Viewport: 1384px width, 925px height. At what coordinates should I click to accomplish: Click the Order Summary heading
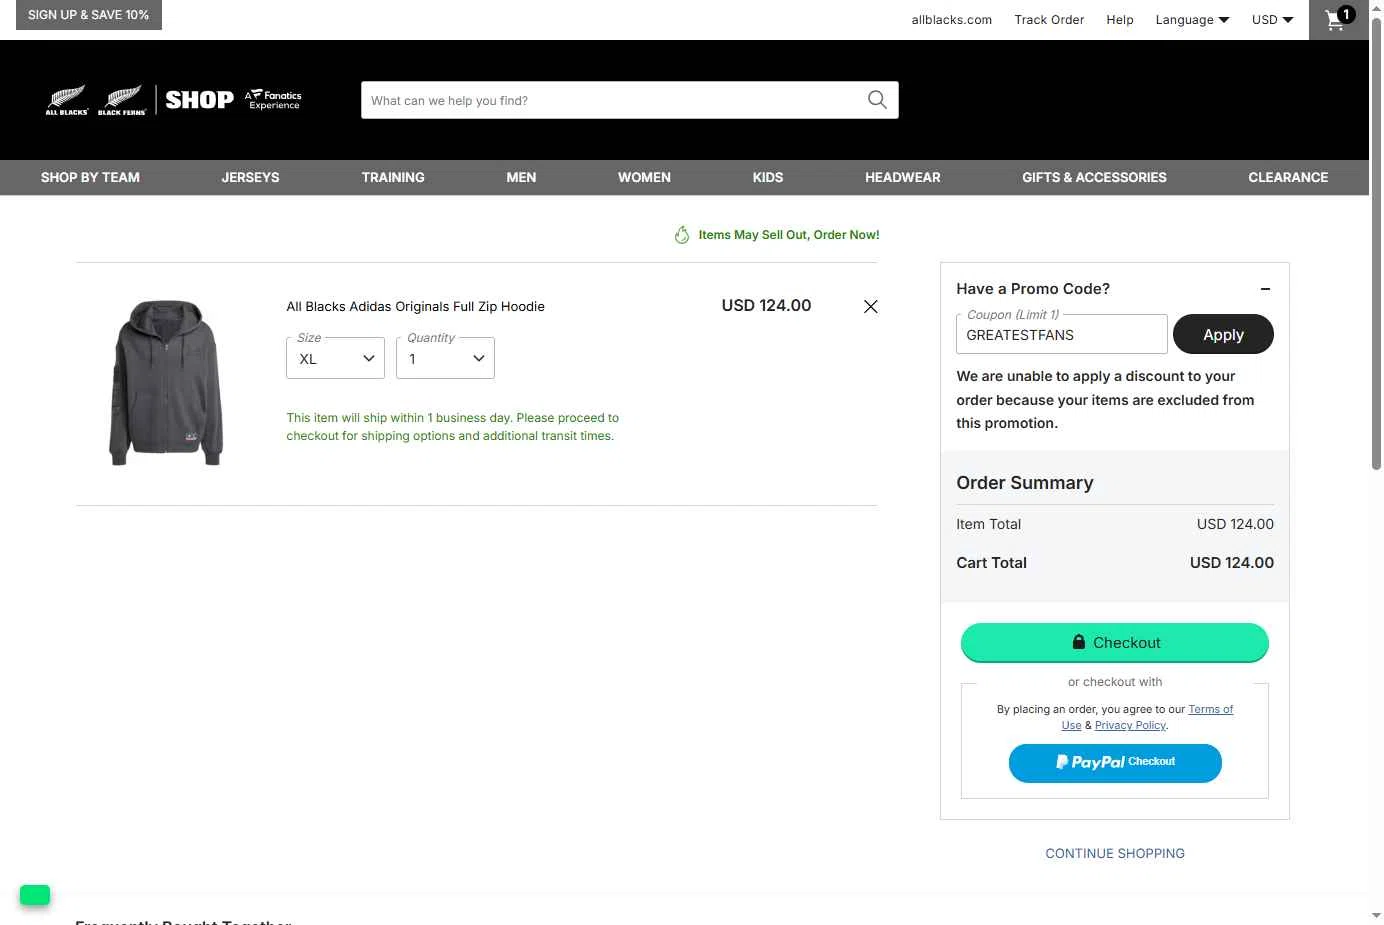coord(1025,483)
